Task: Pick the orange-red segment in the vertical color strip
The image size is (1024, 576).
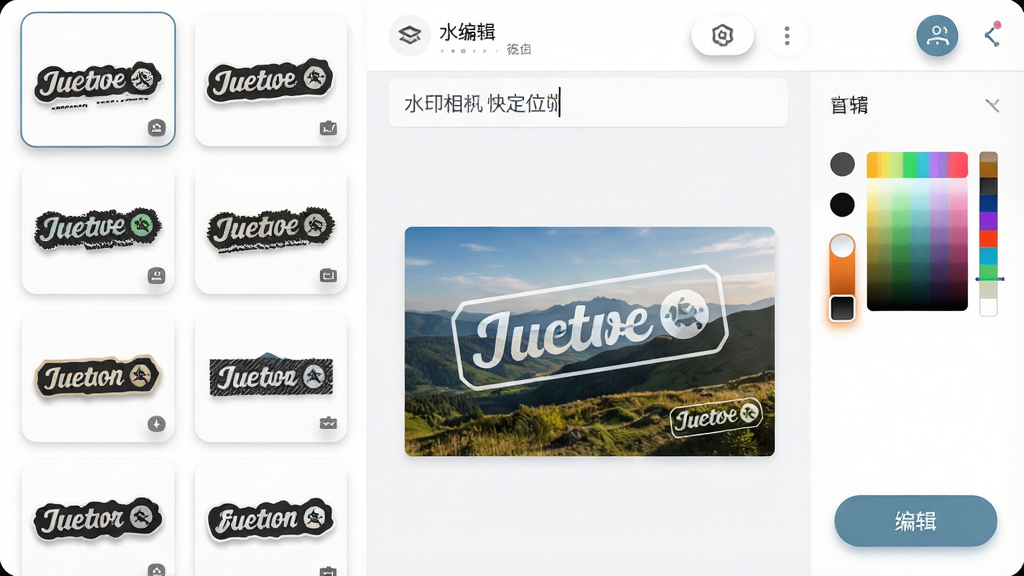Action: (988, 238)
